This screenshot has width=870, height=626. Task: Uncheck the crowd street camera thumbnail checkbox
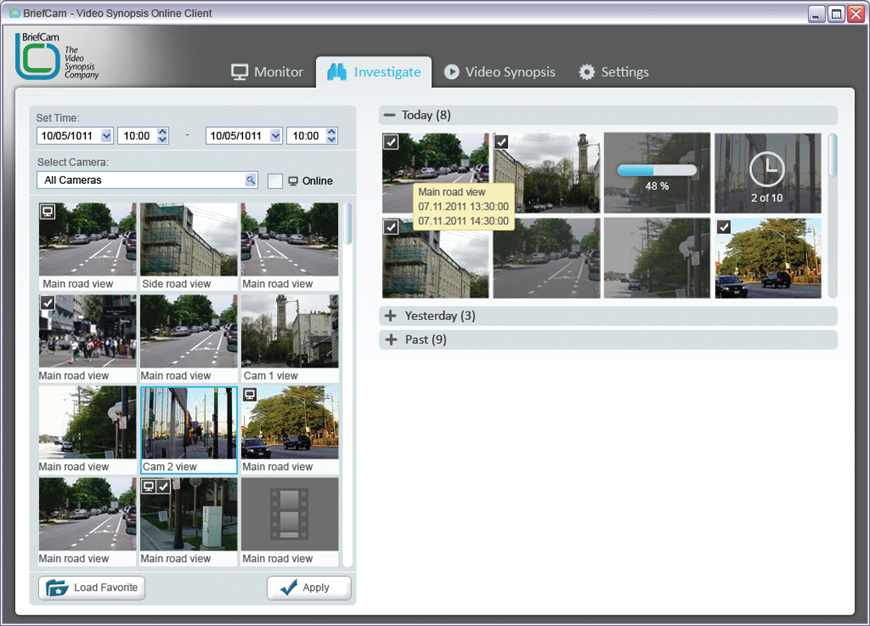(x=47, y=302)
